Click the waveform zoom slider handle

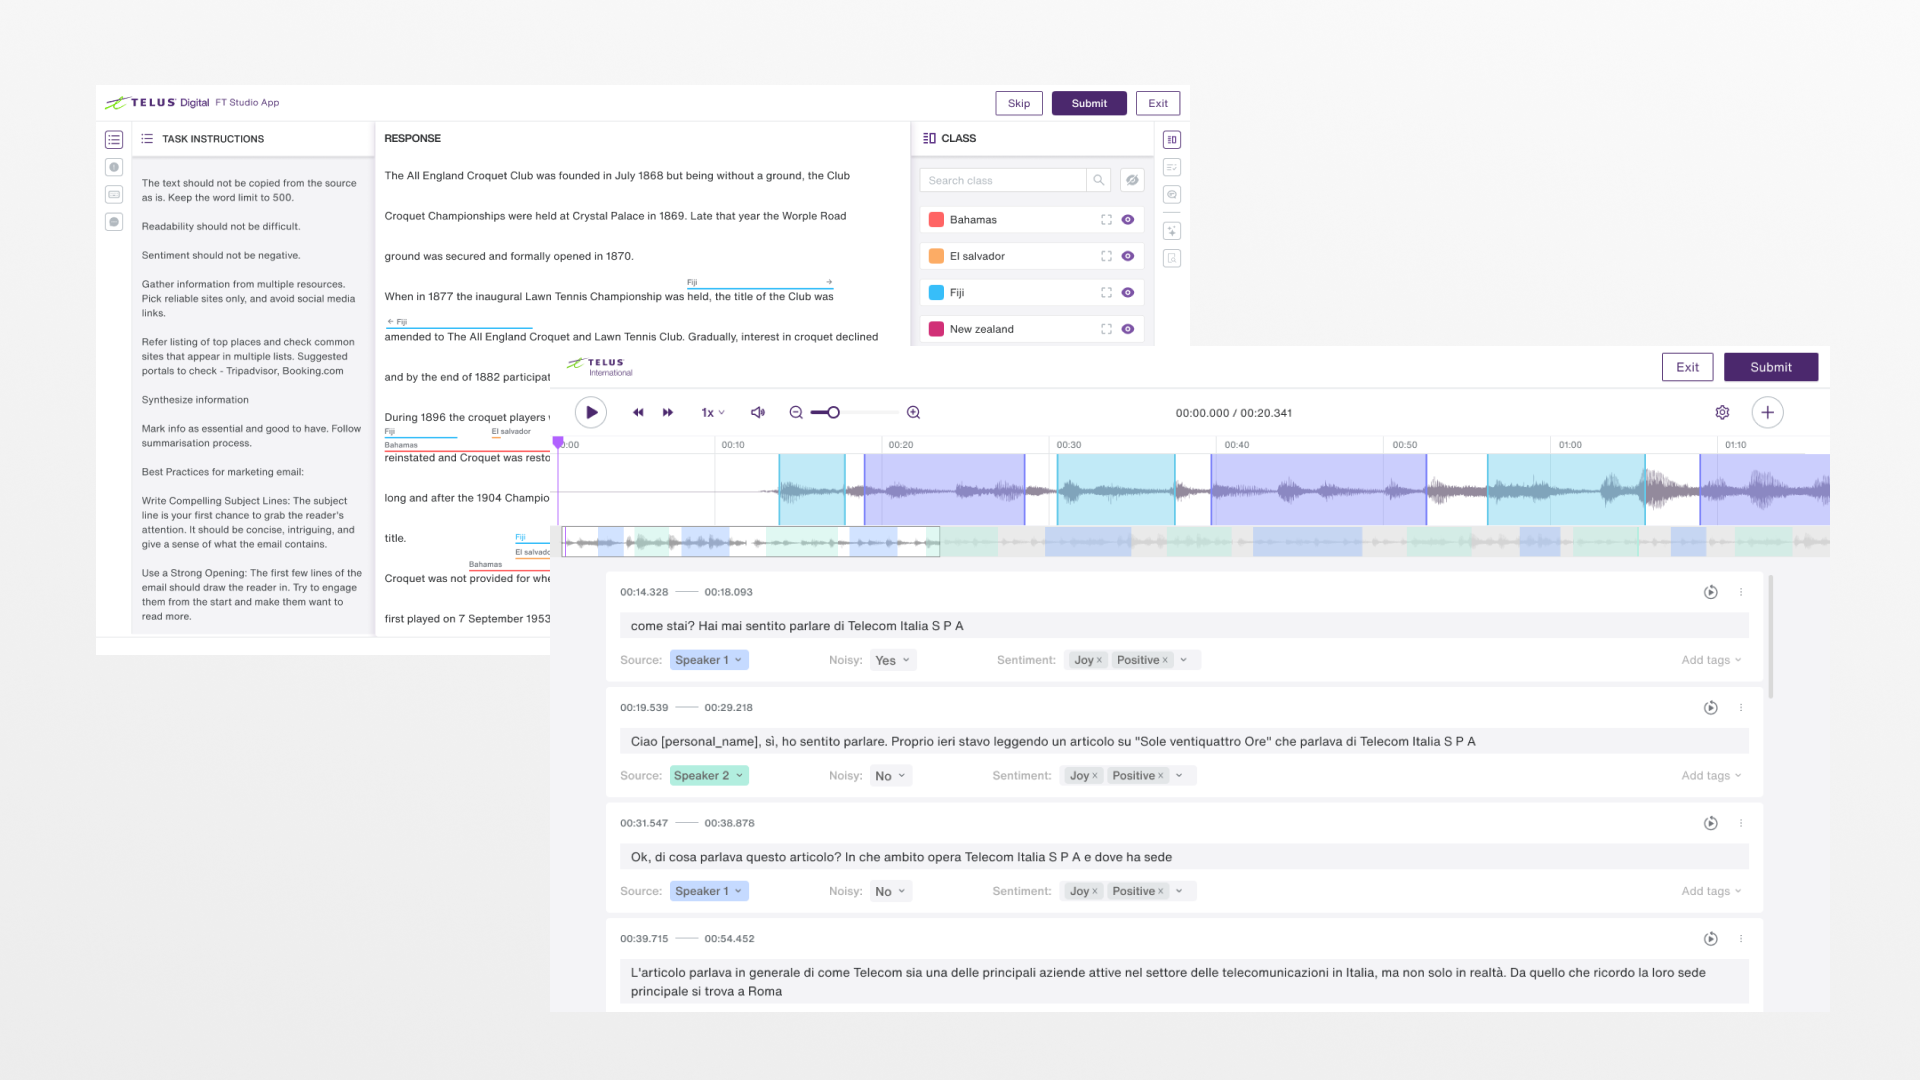(x=833, y=412)
